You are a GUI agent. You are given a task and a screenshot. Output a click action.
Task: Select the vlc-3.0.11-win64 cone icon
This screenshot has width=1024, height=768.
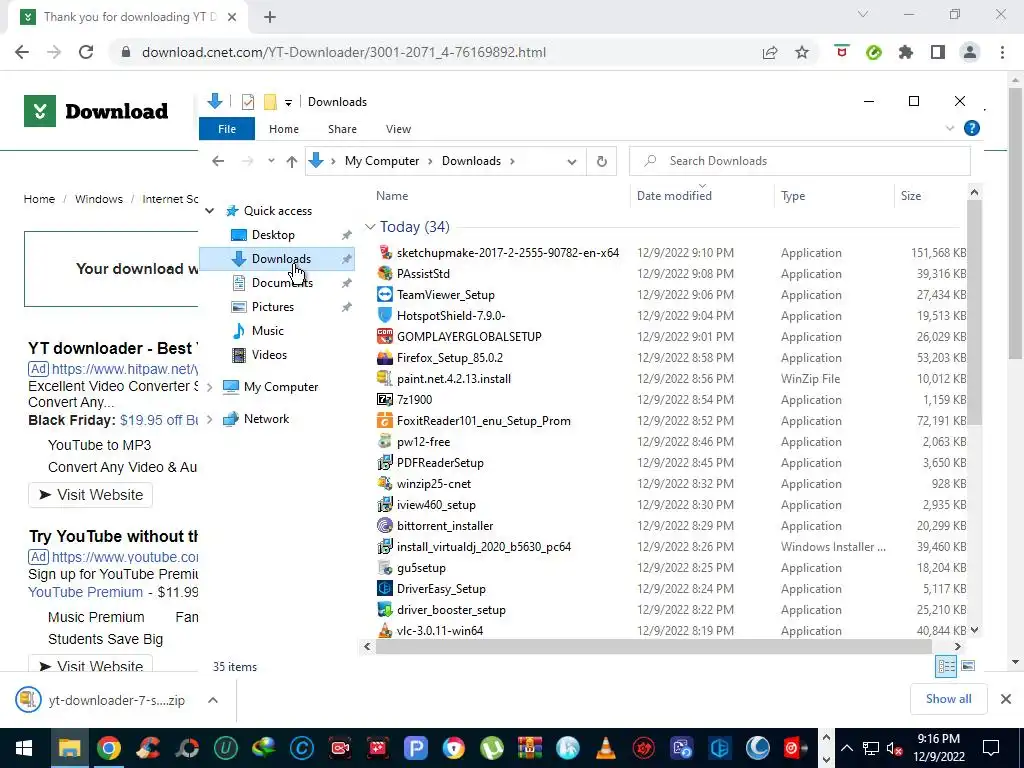(385, 630)
